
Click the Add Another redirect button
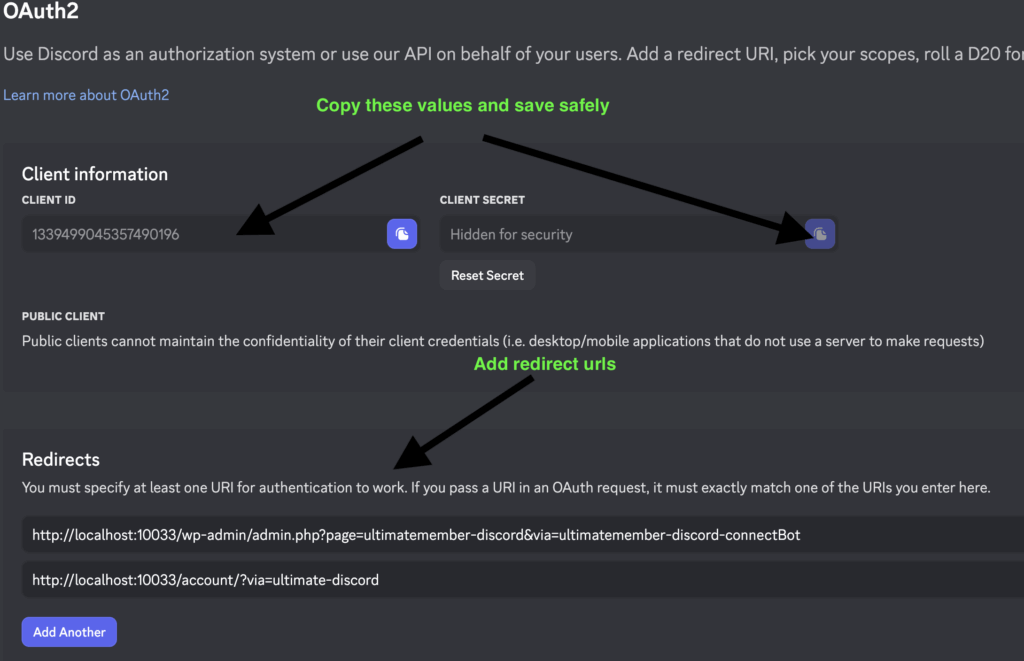click(69, 632)
